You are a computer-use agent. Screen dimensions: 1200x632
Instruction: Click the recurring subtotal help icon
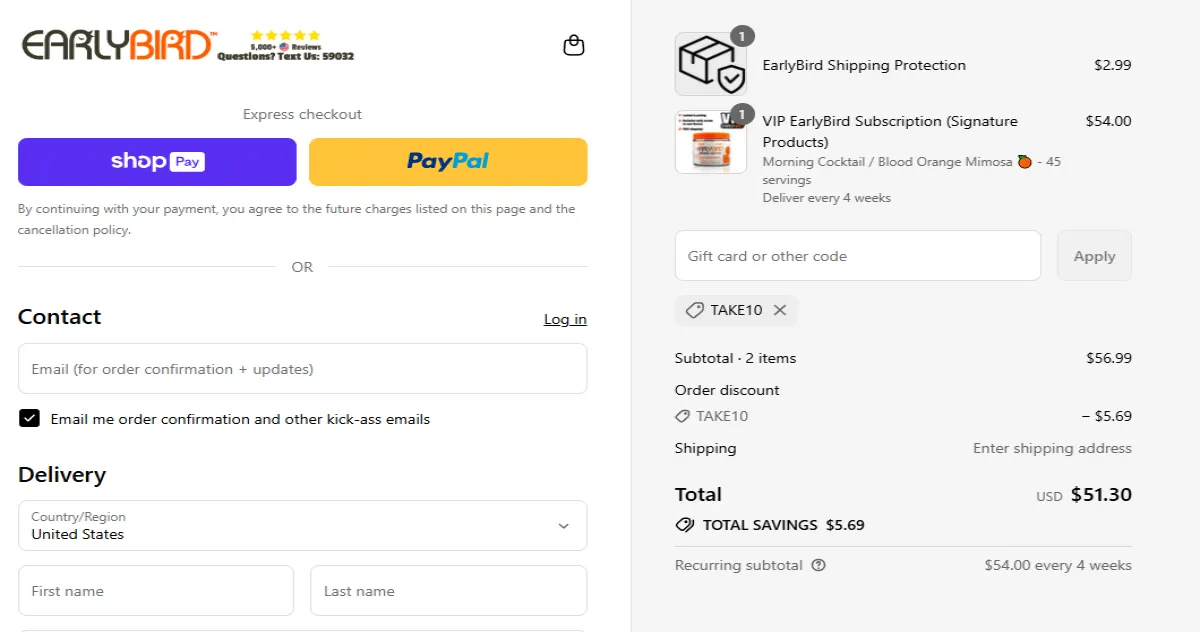pos(818,565)
